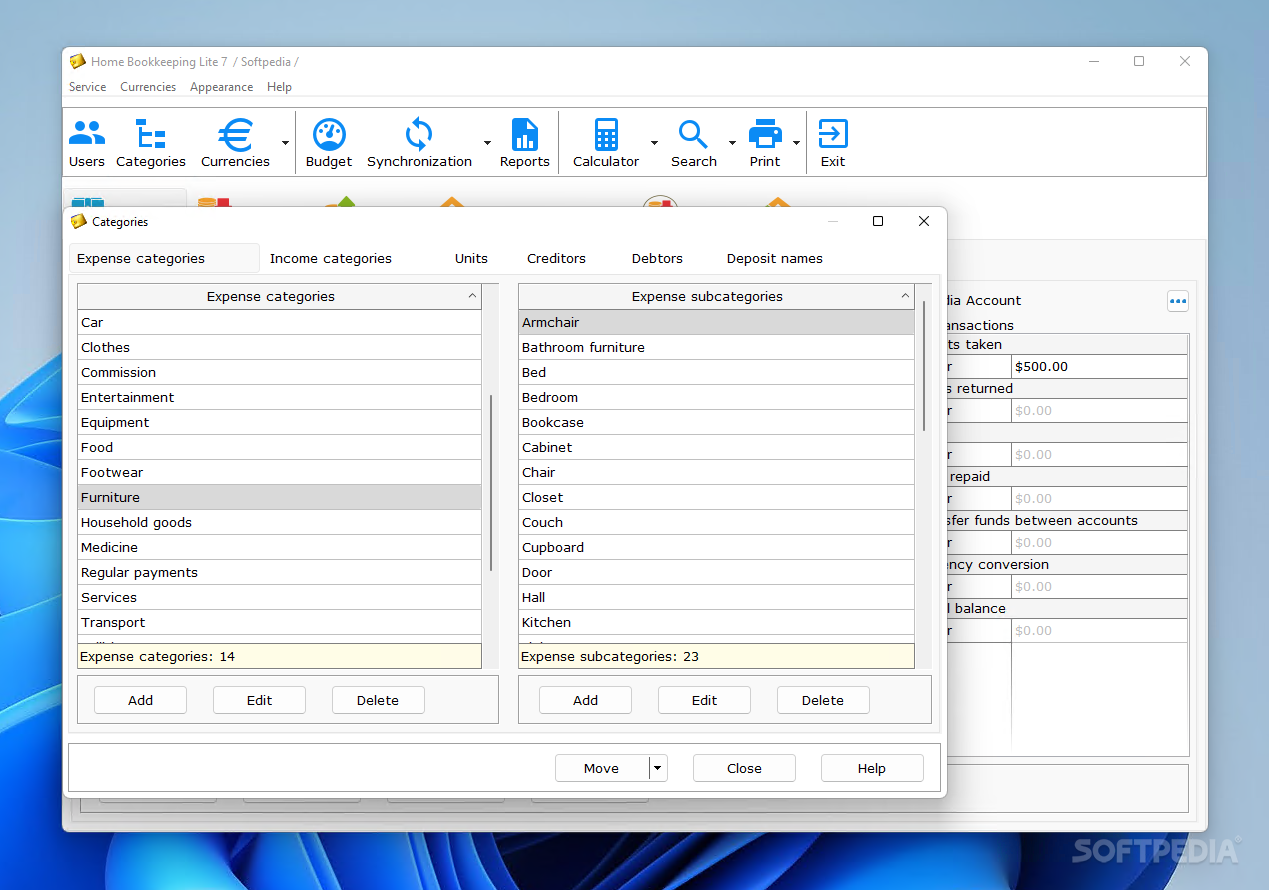Toggle sort arrow on Expense categories header
This screenshot has width=1269, height=890.
tap(472, 296)
